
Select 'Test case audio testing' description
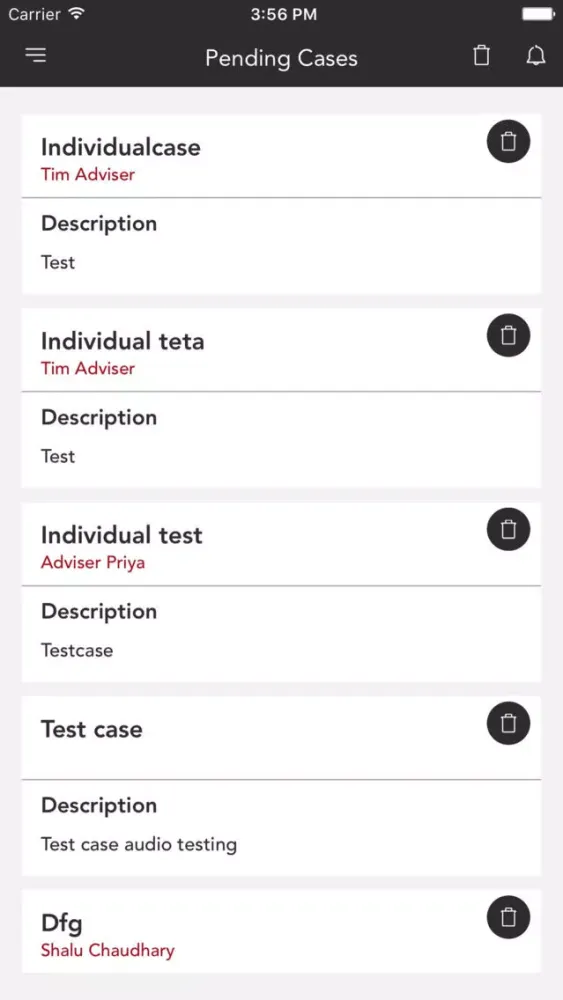tap(139, 844)
